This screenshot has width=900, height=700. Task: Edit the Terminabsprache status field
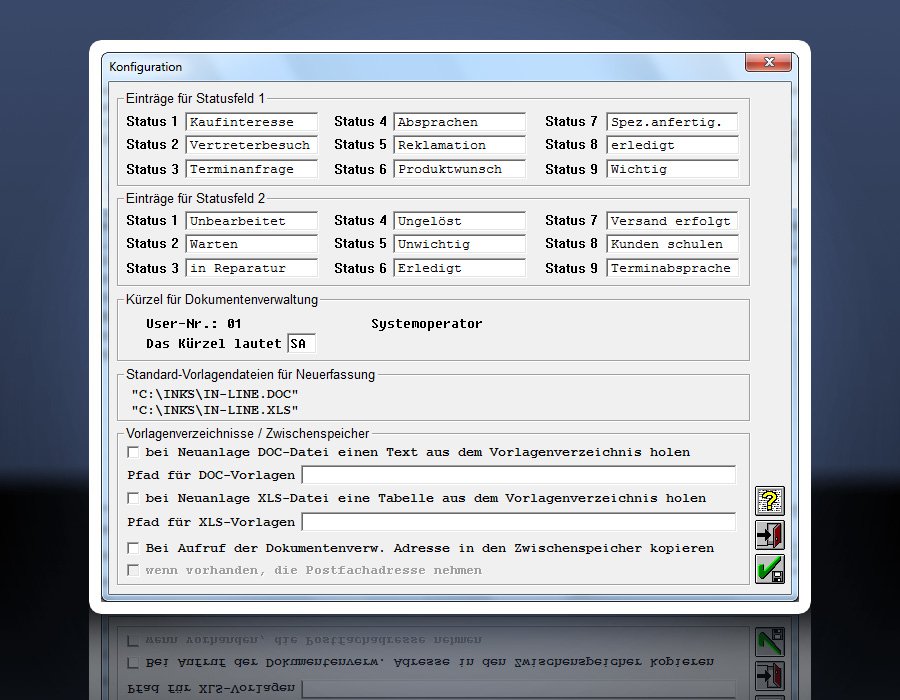672,268
